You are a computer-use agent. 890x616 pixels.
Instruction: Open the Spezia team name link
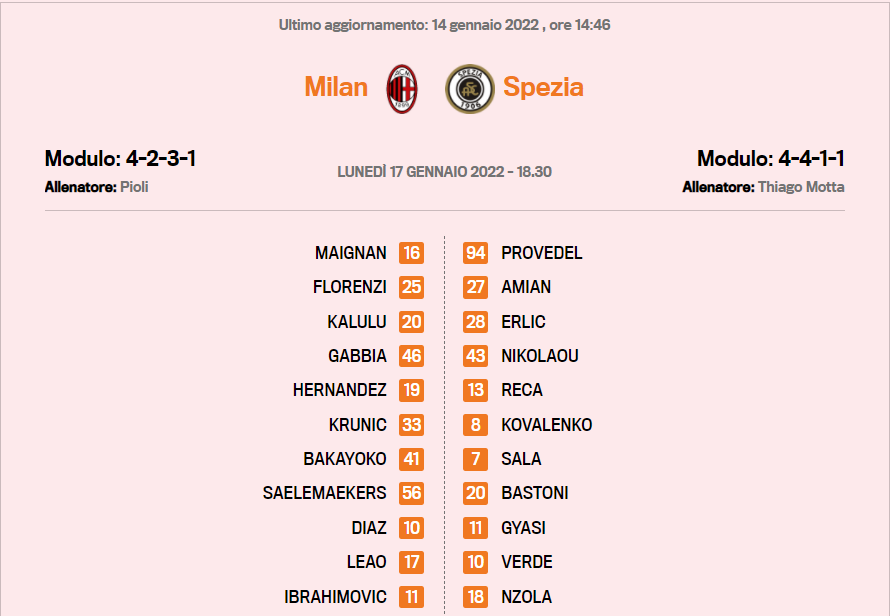[x=543, y=87]
